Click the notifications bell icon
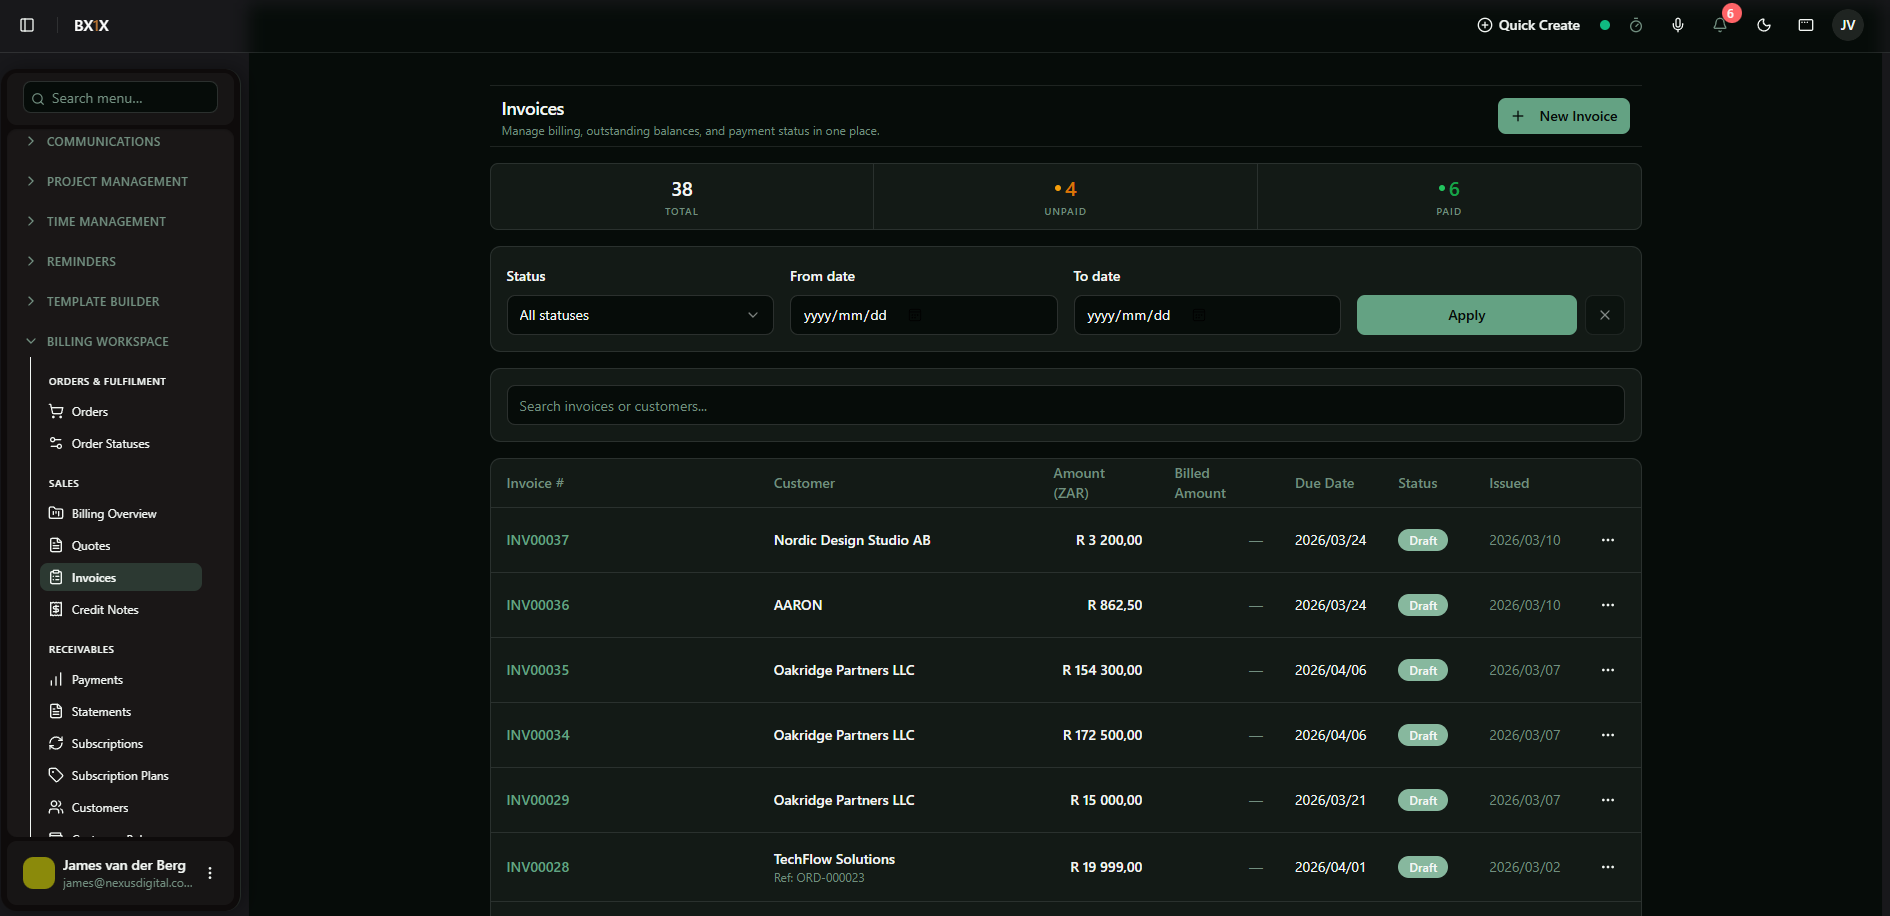This screenshot has width=1890, height=916. coord(1720,25)
